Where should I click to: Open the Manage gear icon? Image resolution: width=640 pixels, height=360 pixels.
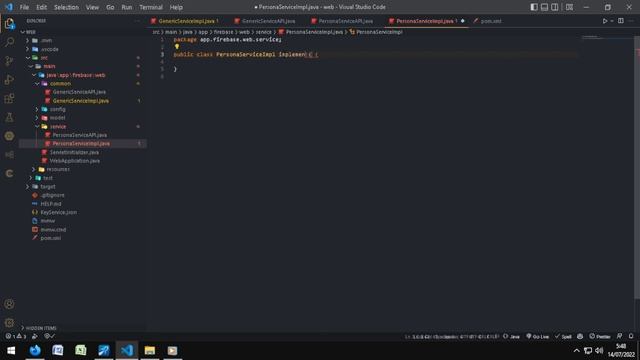pyautogui.click(x=9, y=323)
